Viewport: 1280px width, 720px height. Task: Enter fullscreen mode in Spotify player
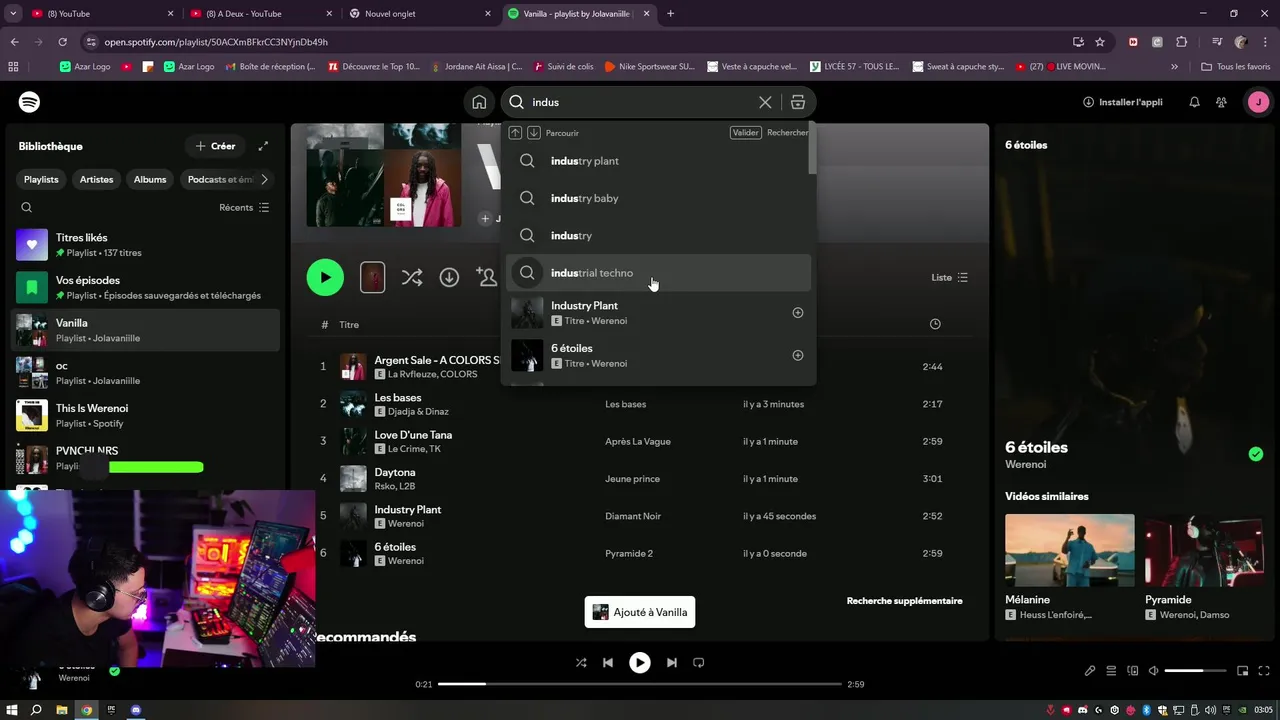tap(1263, 671)
